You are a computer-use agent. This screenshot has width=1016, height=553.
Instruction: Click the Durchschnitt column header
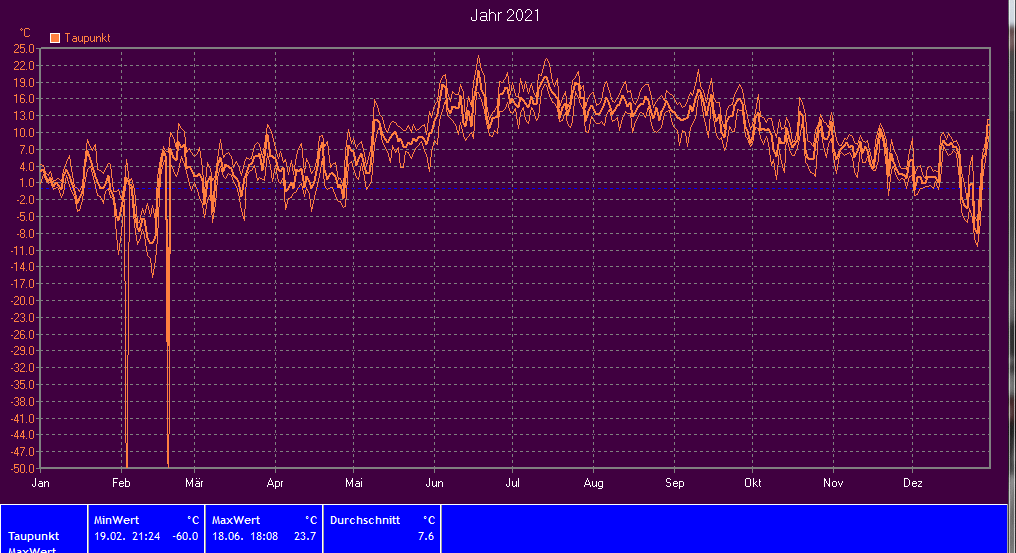tap(365, 520)
